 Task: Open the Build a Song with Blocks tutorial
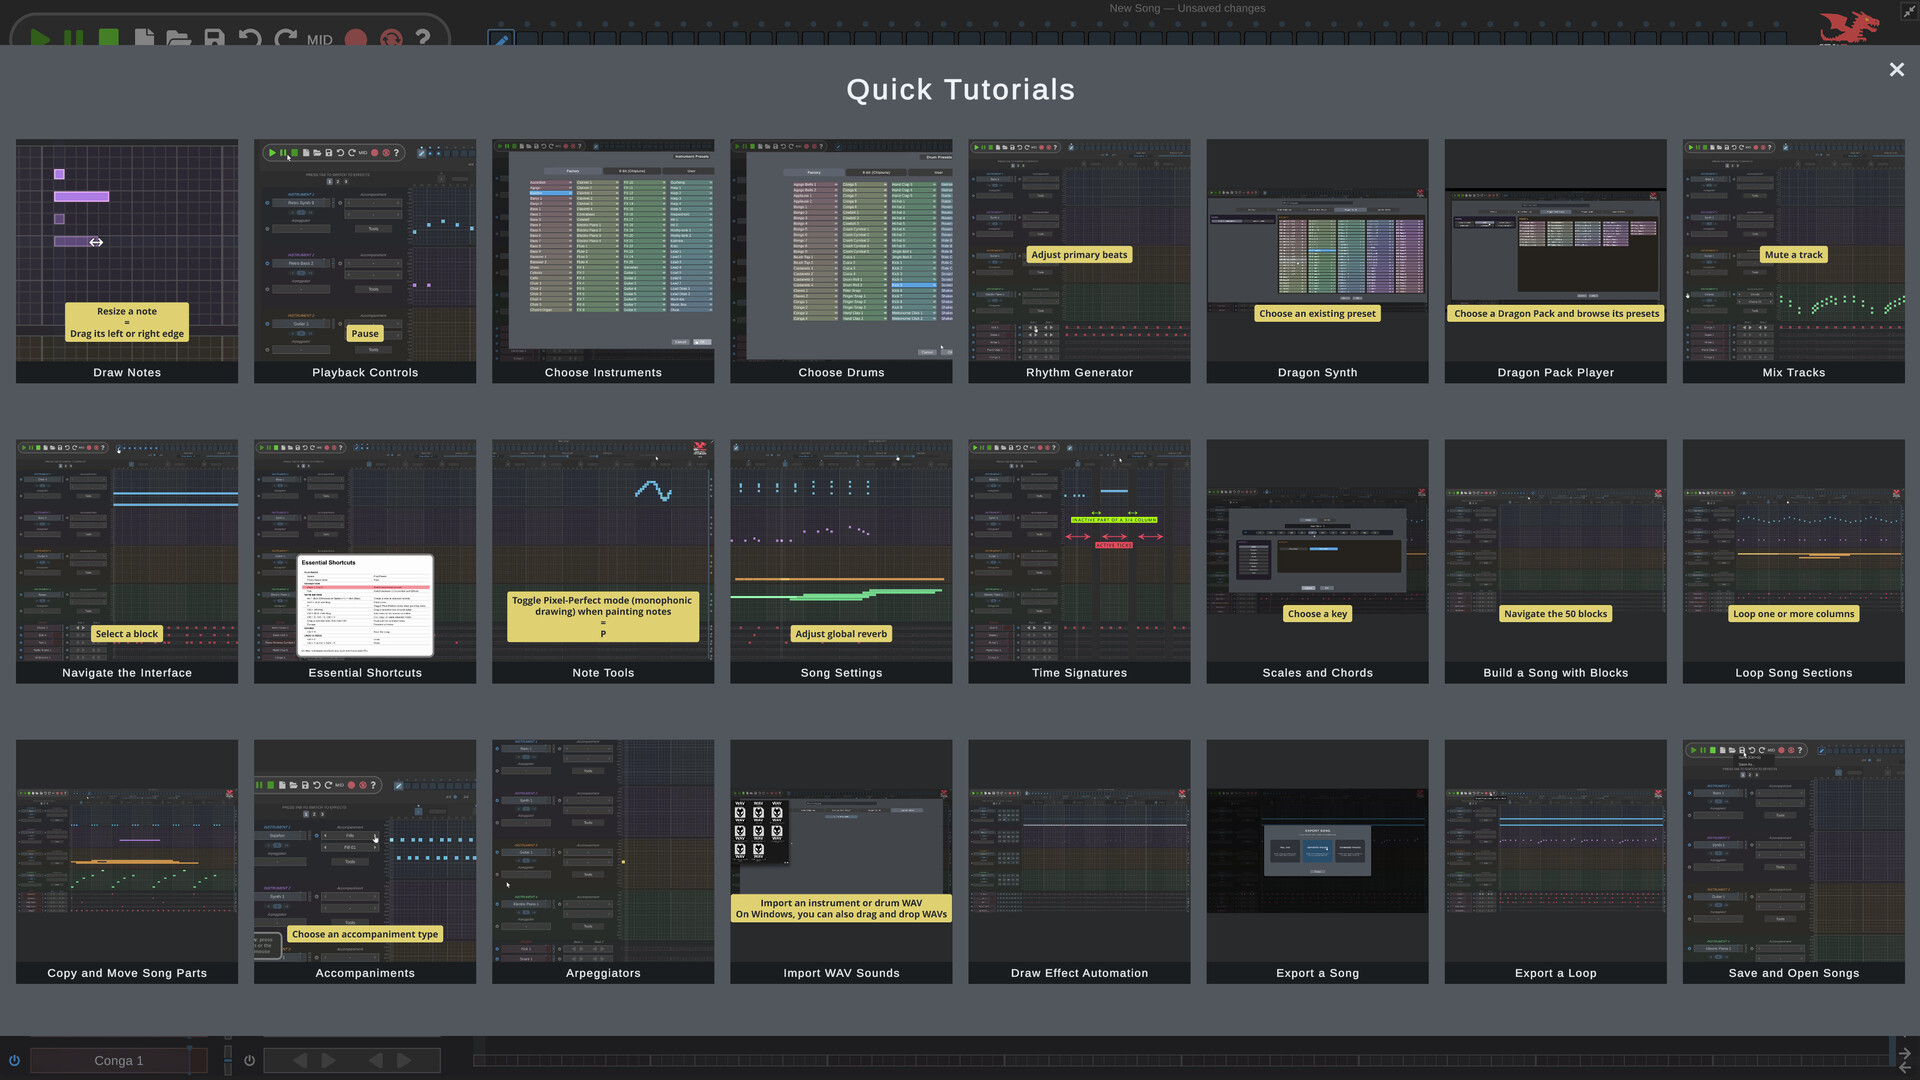click(x=1555, y=561)
